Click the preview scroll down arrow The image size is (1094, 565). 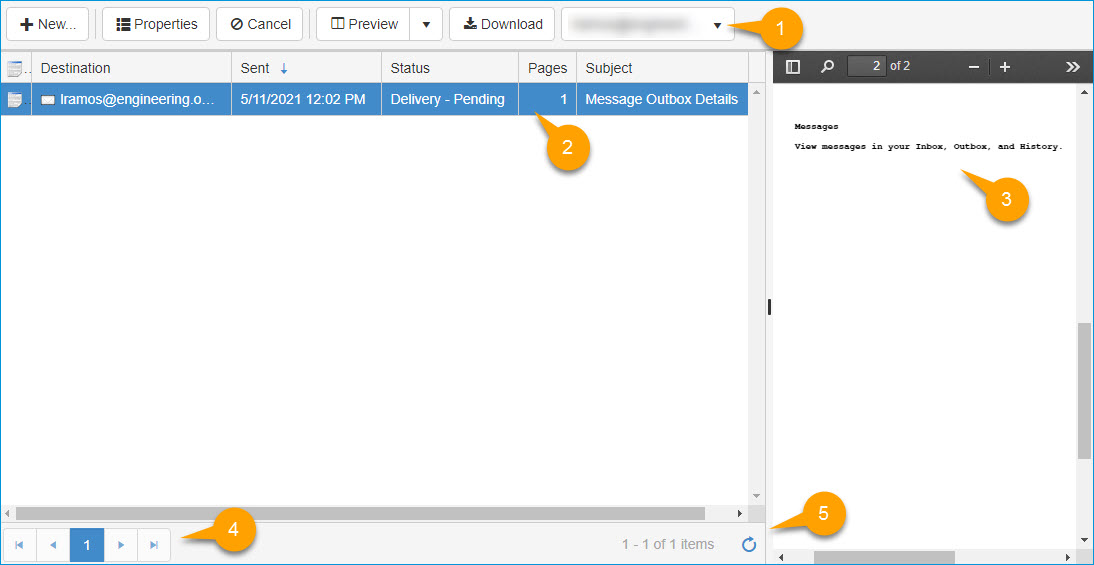(x=1085, y=542)
